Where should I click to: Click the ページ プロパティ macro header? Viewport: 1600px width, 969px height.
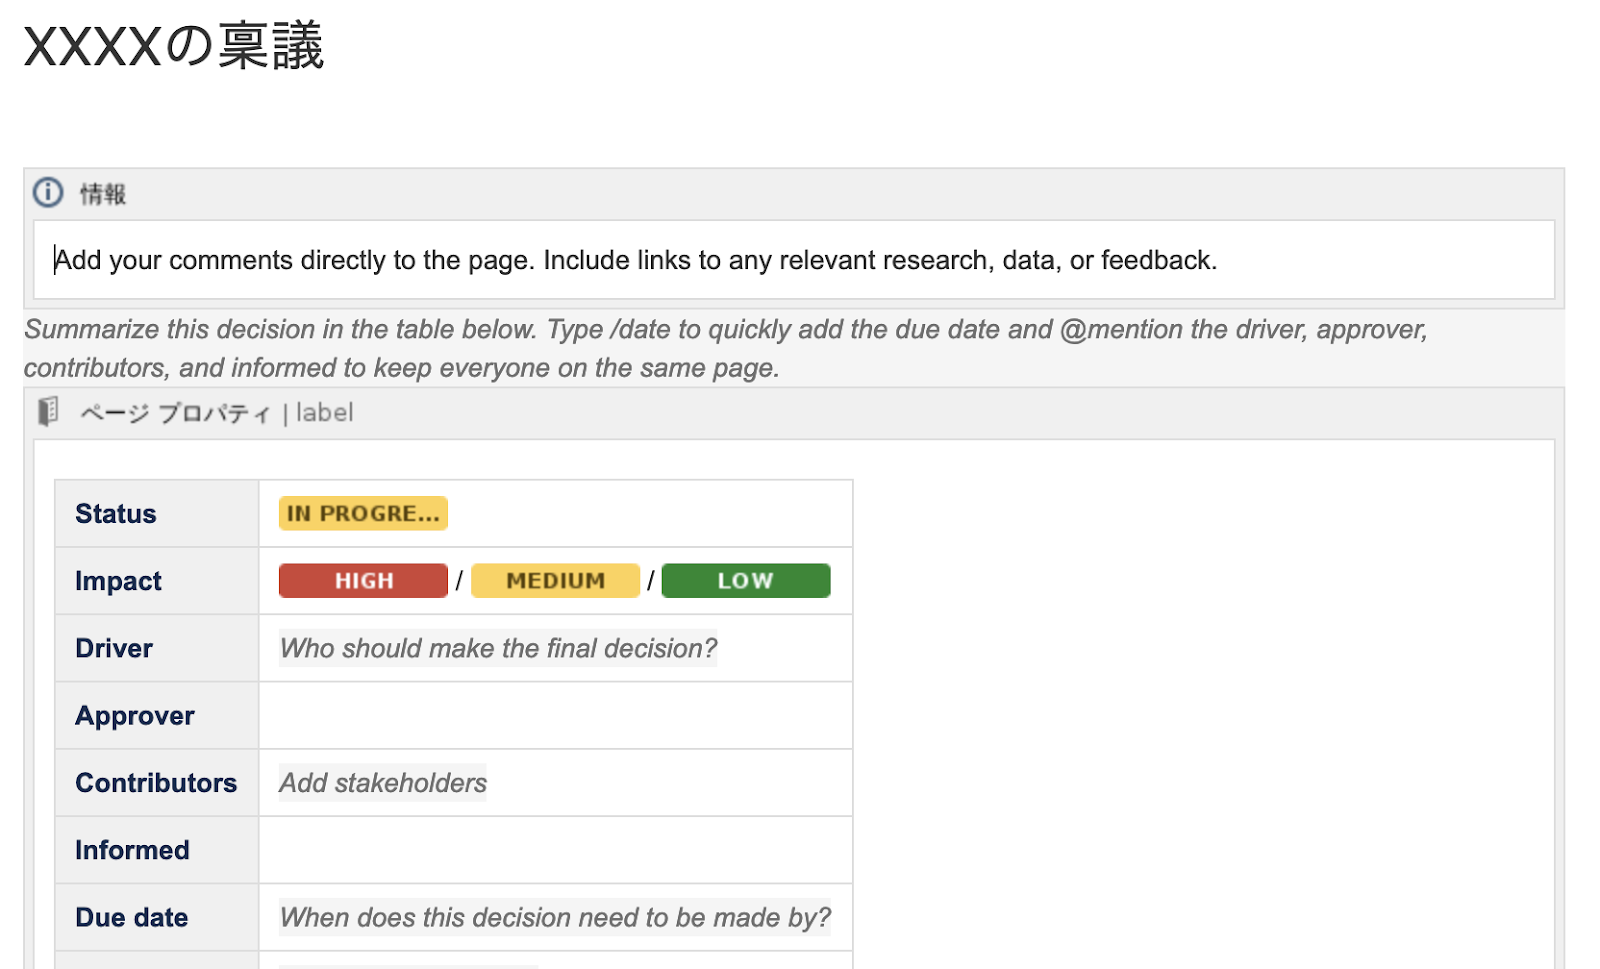pyautogui.click(x=175, y=413)
